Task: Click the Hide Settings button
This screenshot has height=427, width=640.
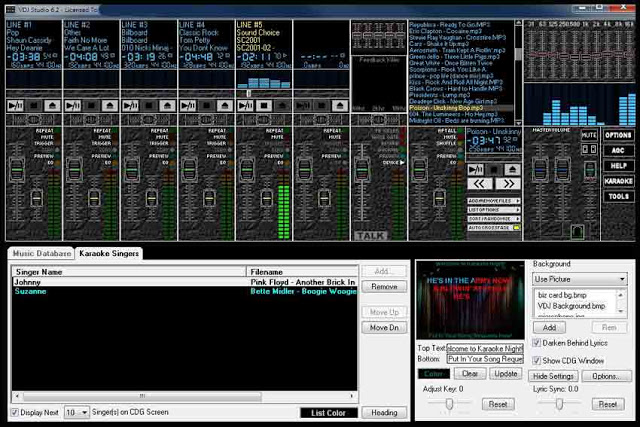Action: click(553, 376)
